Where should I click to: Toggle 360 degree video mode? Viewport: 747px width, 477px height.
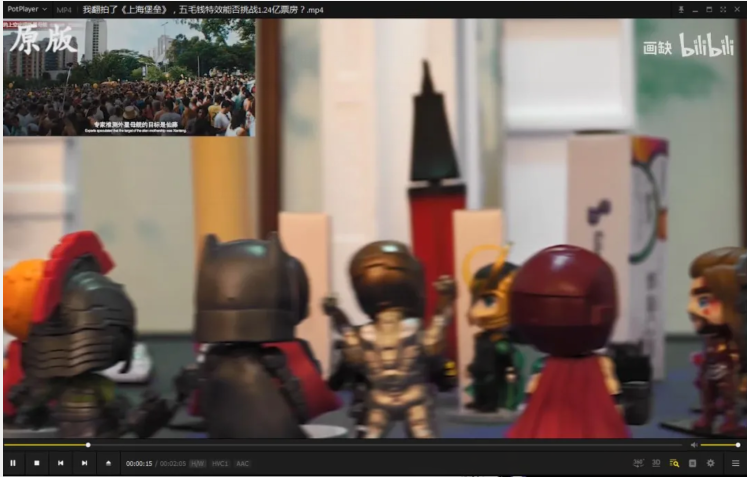point(638,463)
